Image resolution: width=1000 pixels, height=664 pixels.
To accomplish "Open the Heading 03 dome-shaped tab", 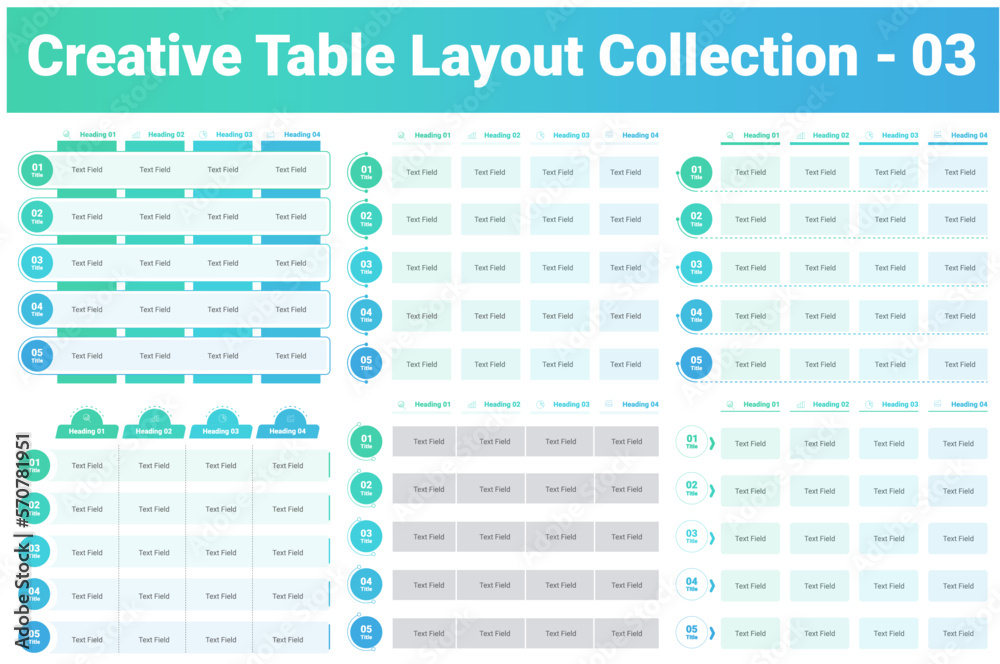I will pos(221,424).
